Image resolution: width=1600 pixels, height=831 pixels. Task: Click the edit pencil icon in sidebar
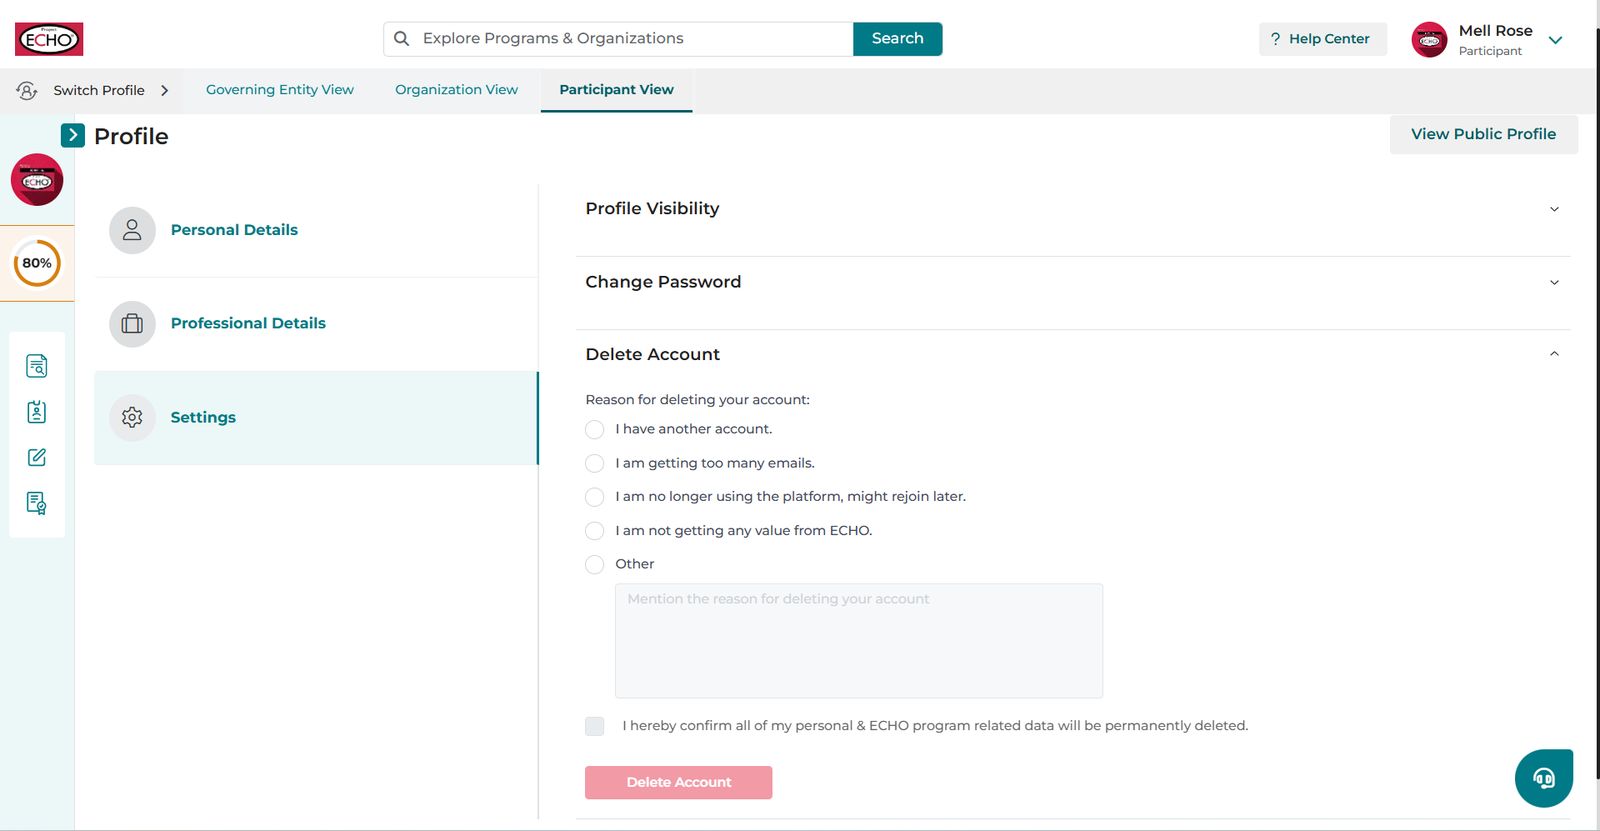click(x=37, y=457)
